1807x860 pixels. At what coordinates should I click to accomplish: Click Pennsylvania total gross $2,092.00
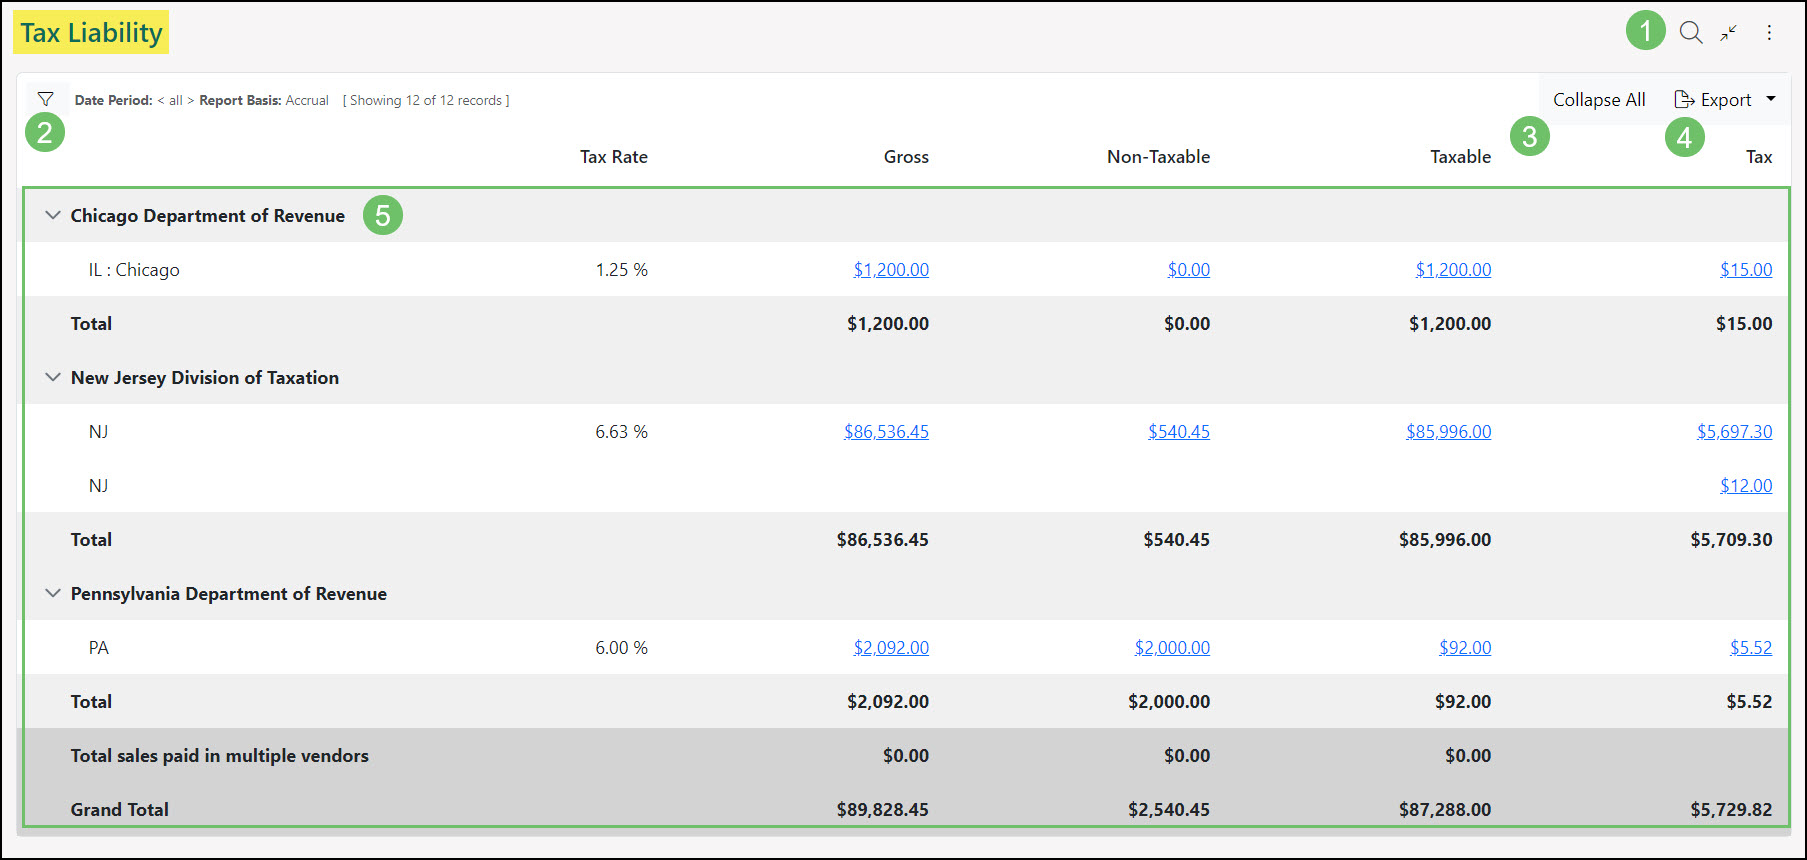click(888, 701)
